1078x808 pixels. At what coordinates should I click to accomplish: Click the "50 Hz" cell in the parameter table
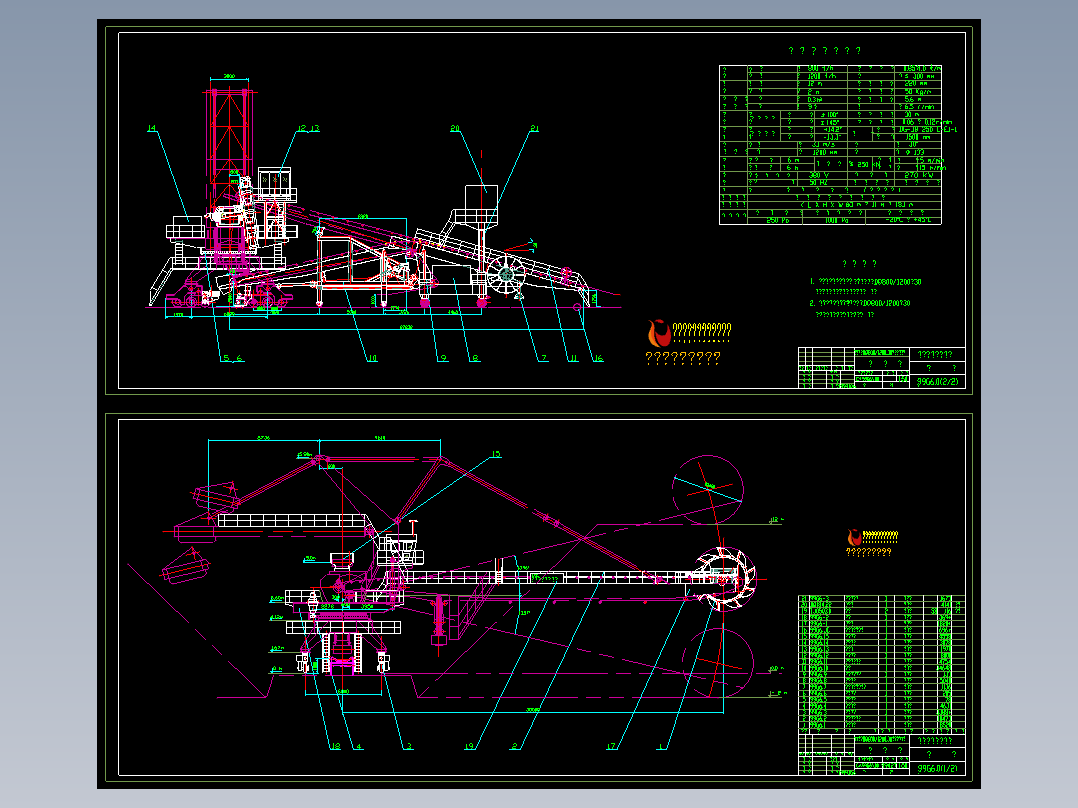pos(818,183)
